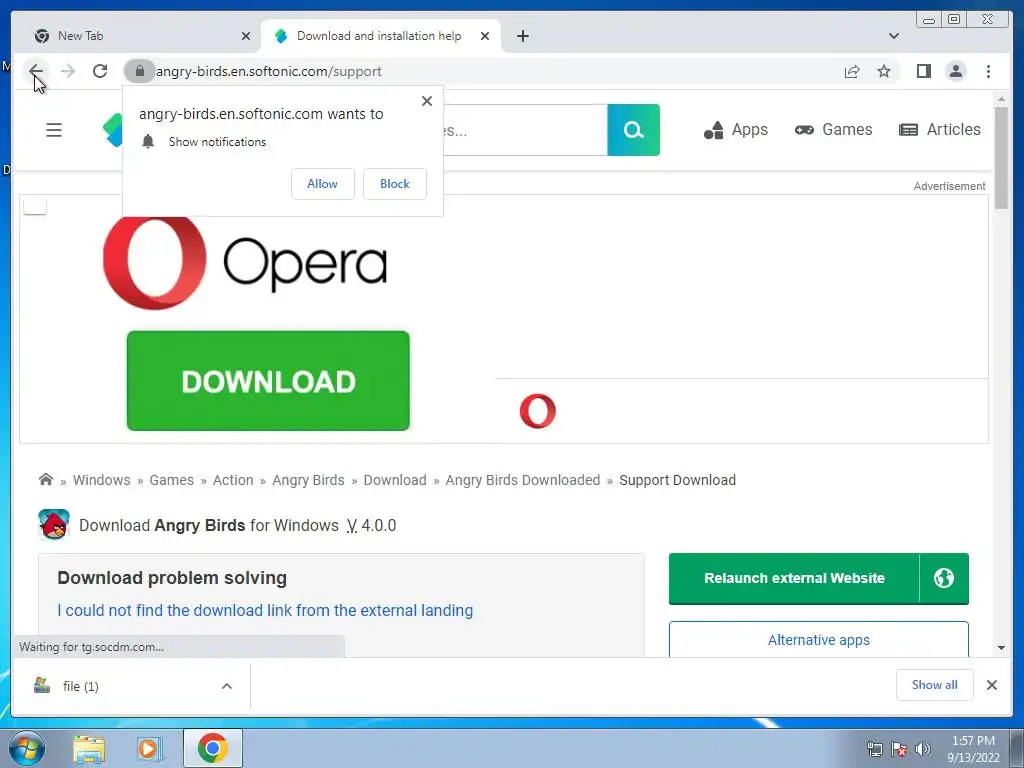
Task: Open network tray icon
Action: [874, 749]
